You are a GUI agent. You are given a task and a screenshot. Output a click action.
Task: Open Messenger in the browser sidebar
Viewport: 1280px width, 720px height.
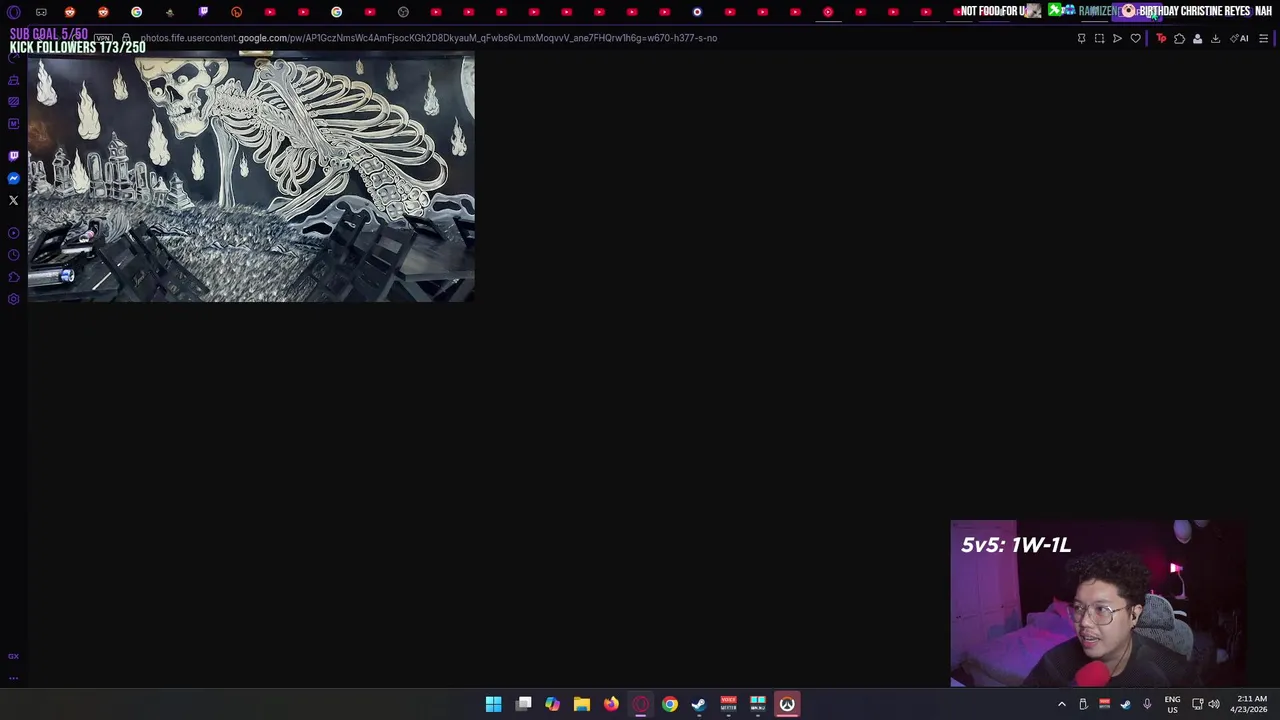(13, 178)
